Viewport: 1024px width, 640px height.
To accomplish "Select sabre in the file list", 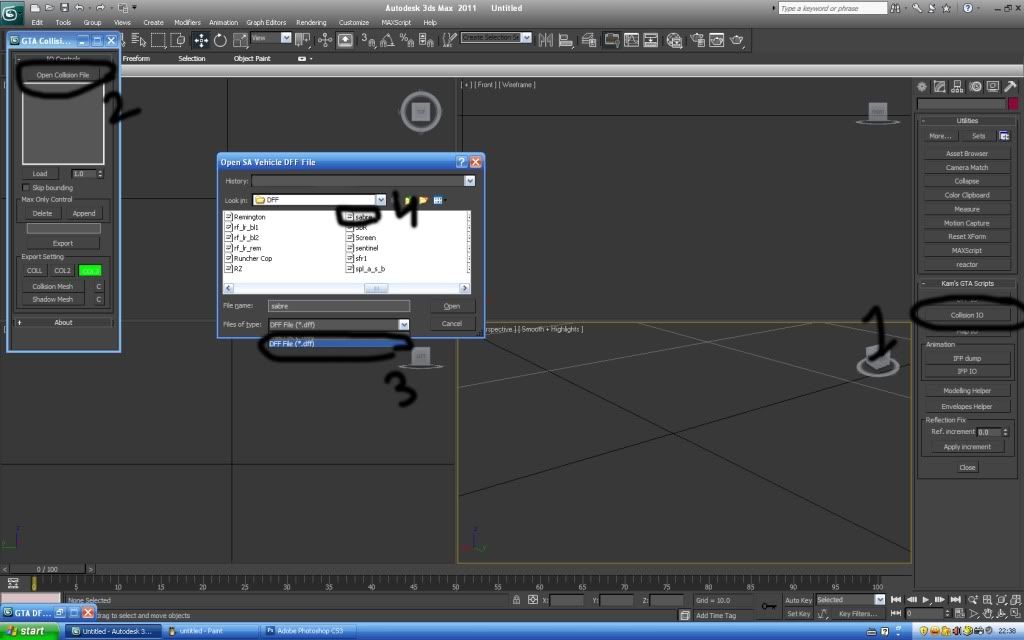I will 360,217.
